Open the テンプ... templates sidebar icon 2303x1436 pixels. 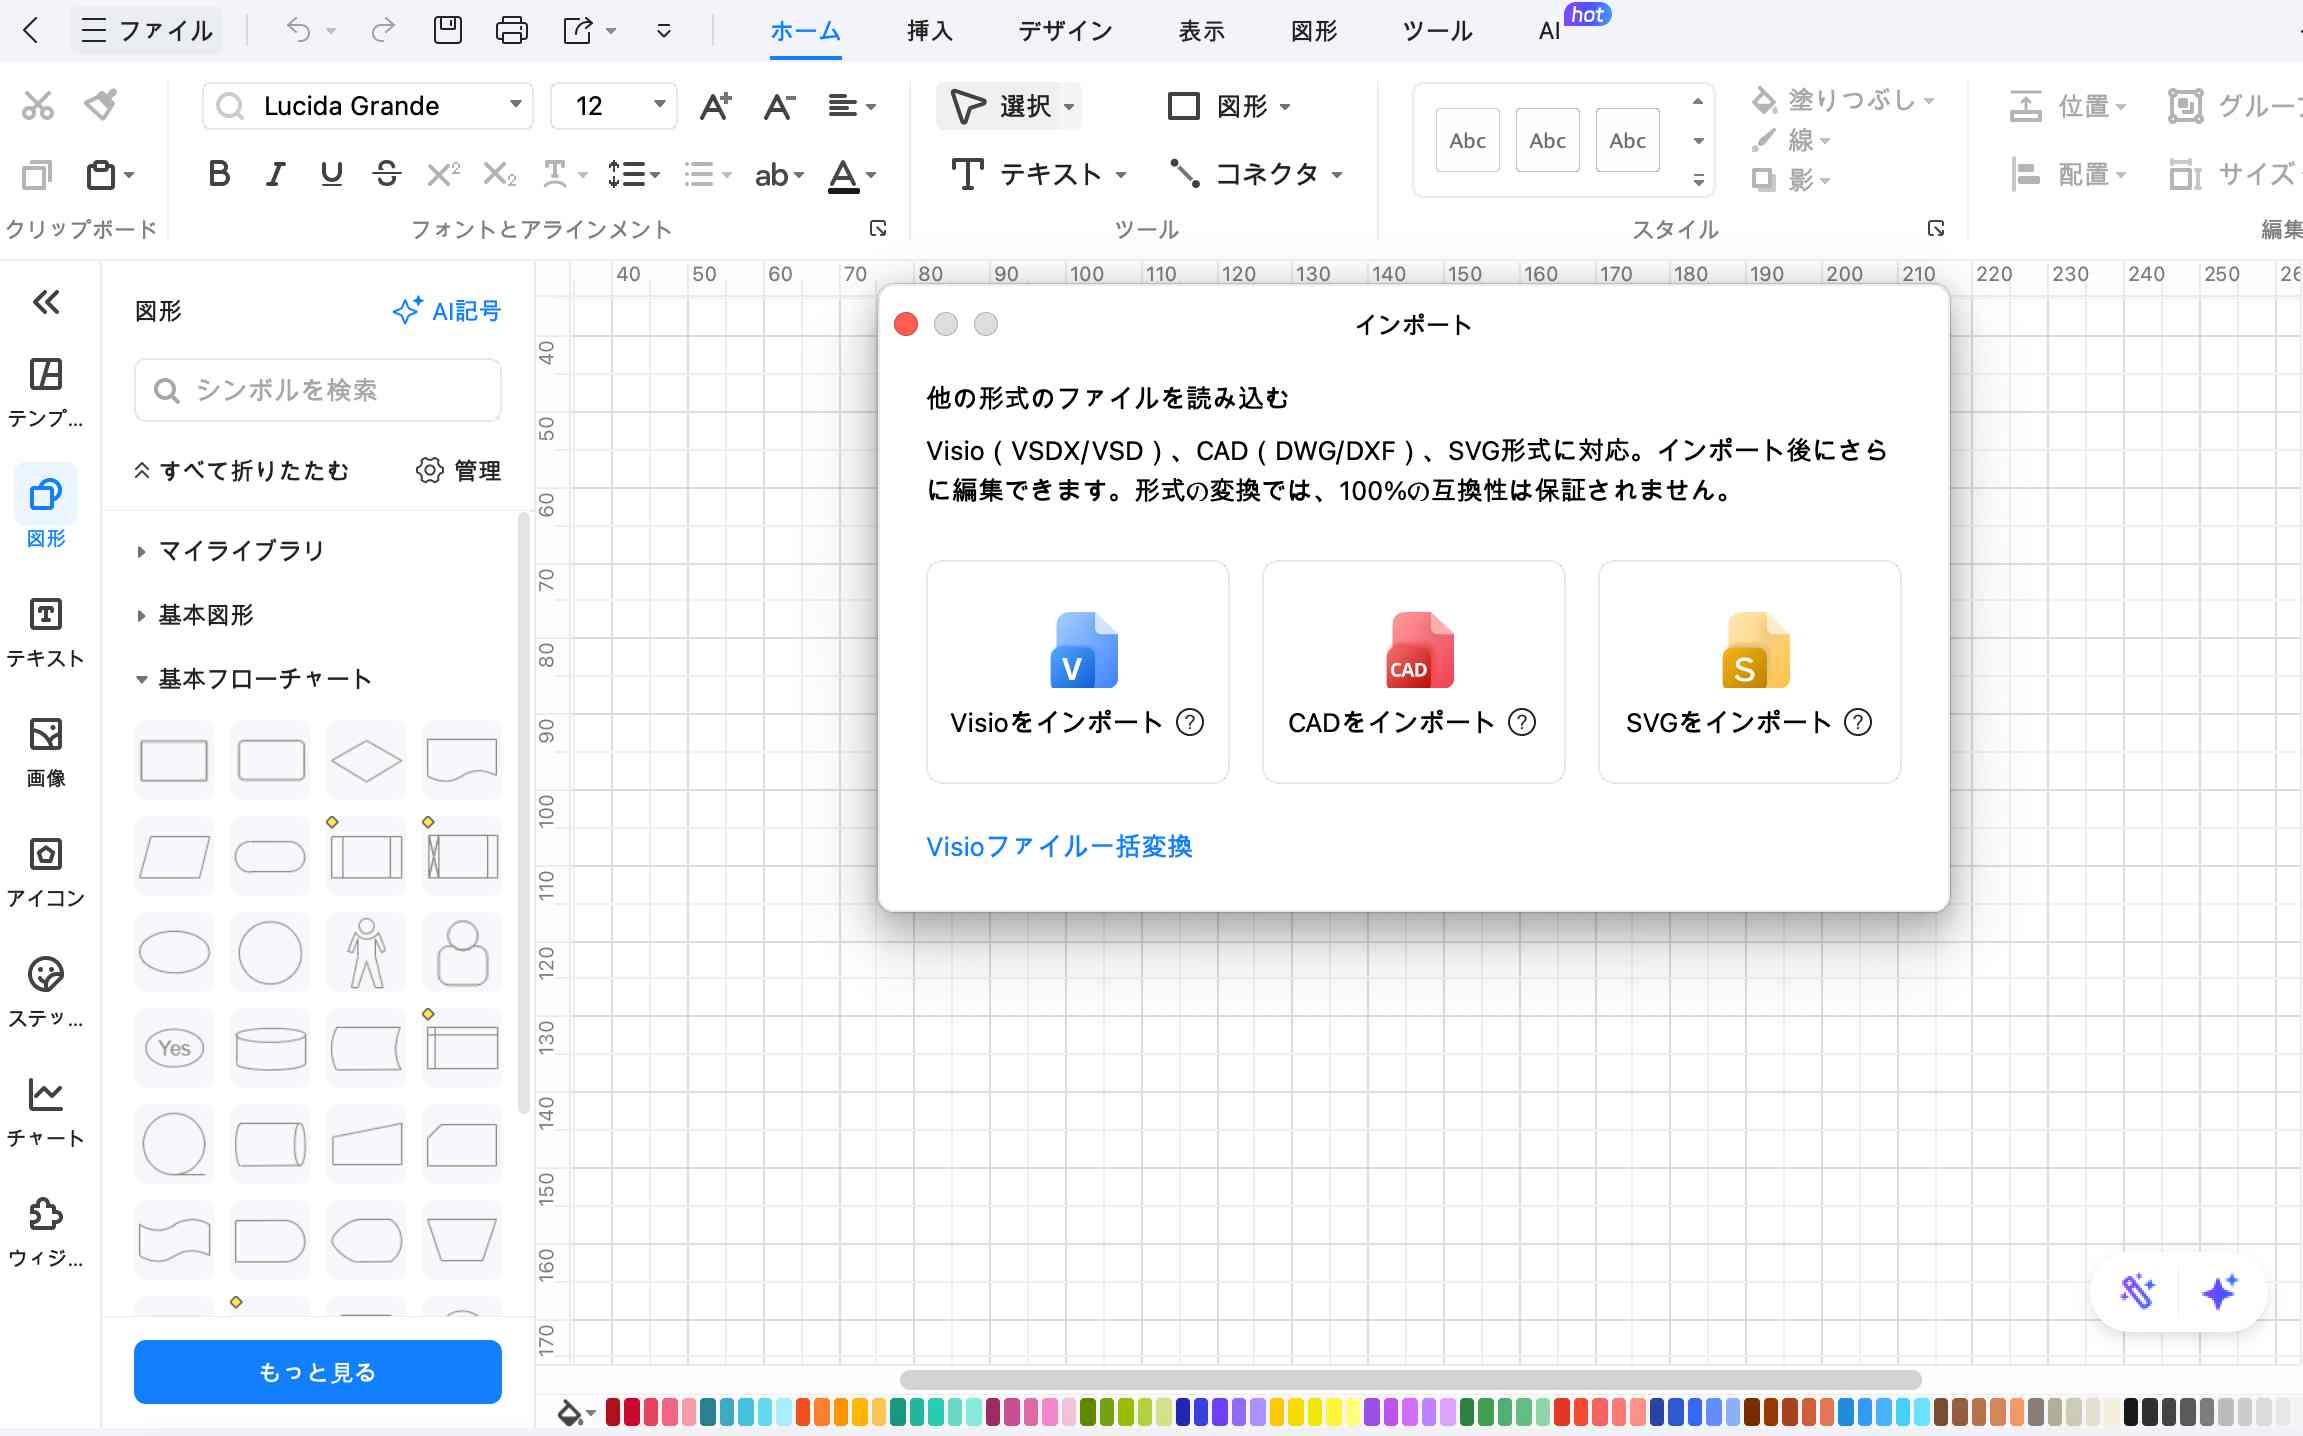[x=46, y=392]
